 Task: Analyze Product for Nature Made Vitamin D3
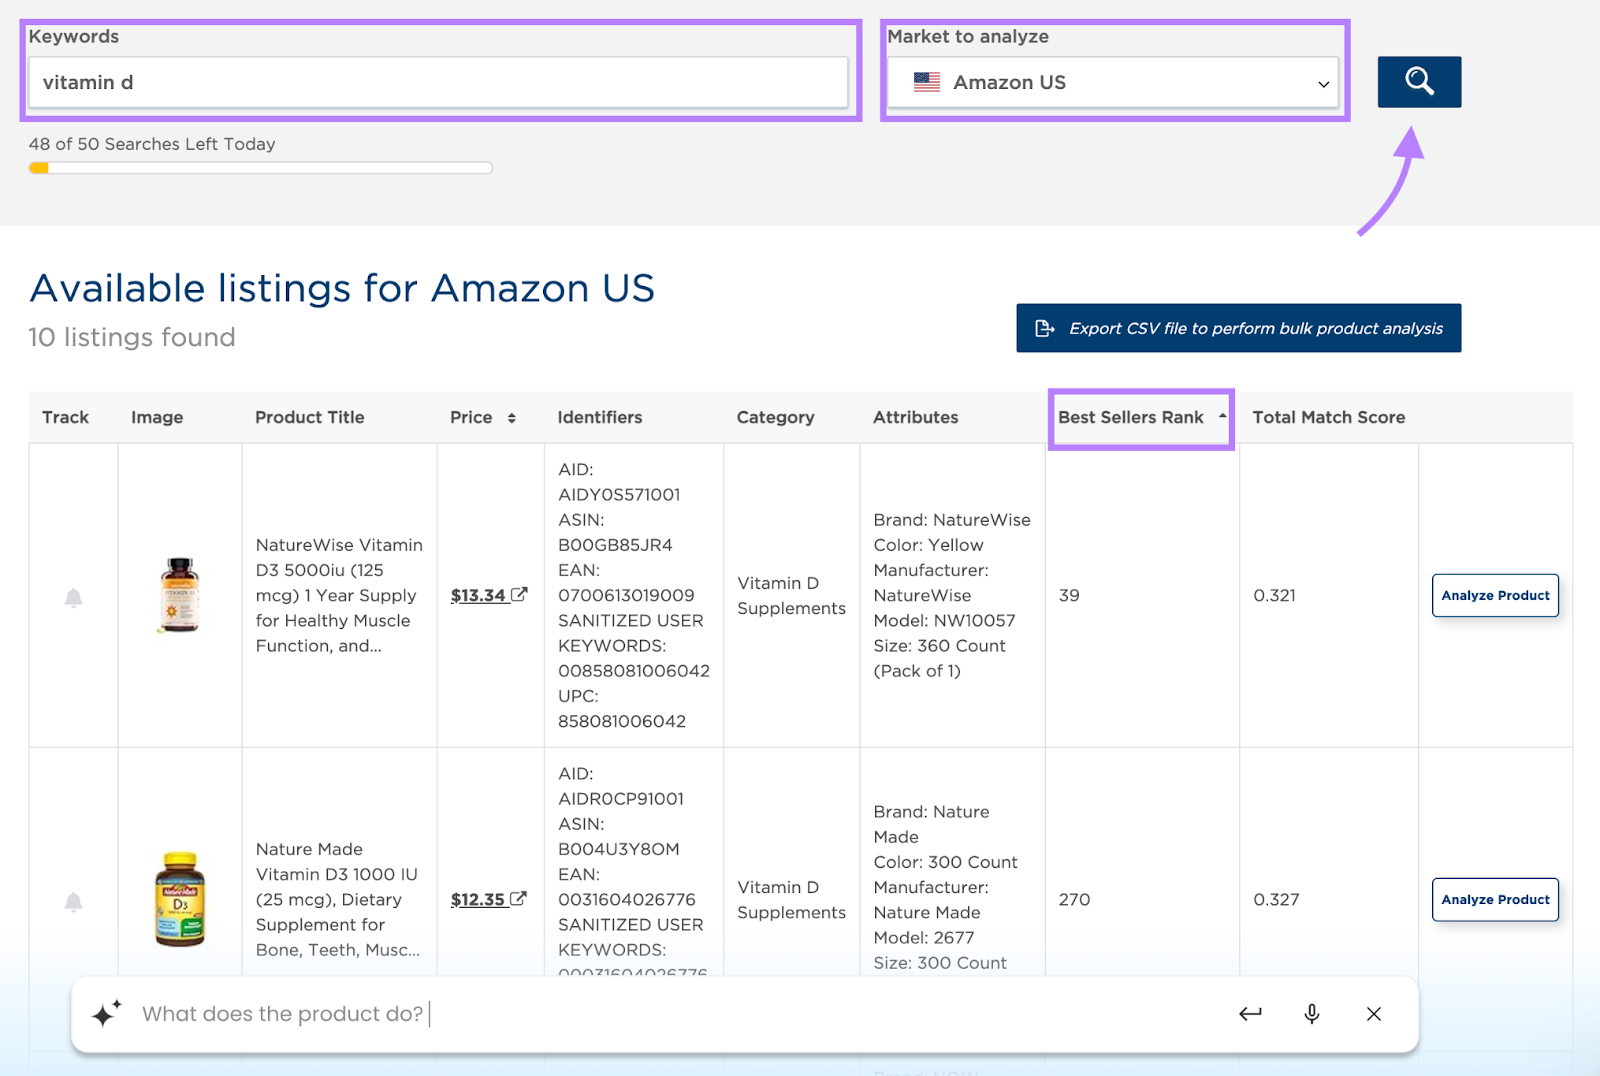1494,900
